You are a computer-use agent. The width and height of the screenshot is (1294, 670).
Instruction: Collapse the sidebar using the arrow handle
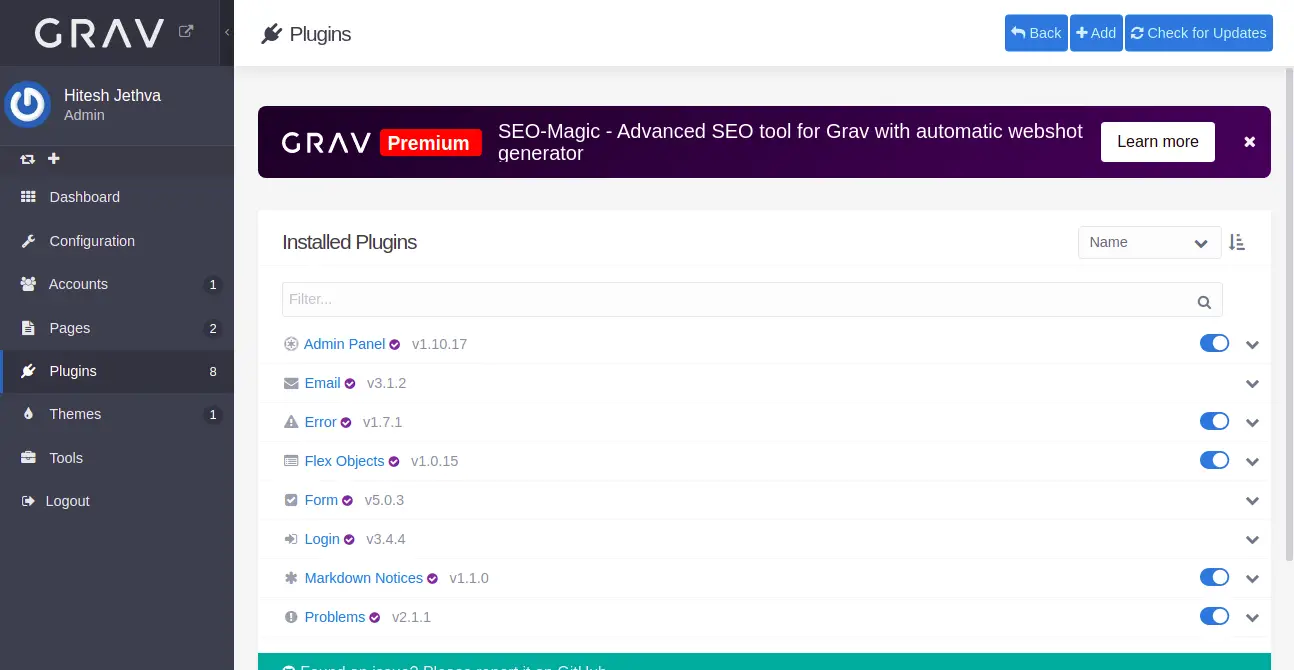pyautogui.click(x=227, y=33)
